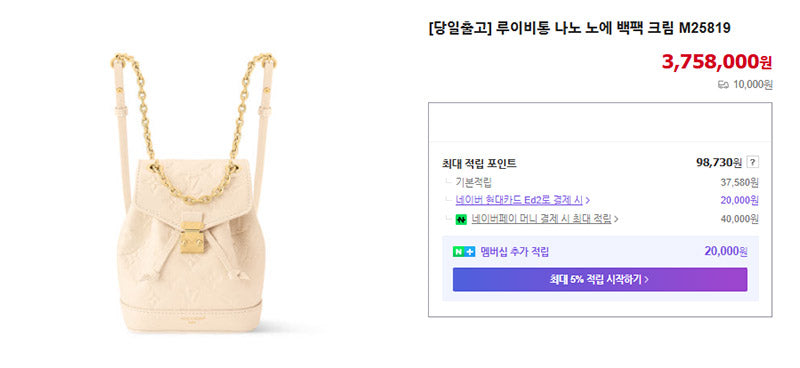Image resolution: width=800 pixels, height=368 pixels.
Task: Click the 기본적립 row label
Action: 473,182
